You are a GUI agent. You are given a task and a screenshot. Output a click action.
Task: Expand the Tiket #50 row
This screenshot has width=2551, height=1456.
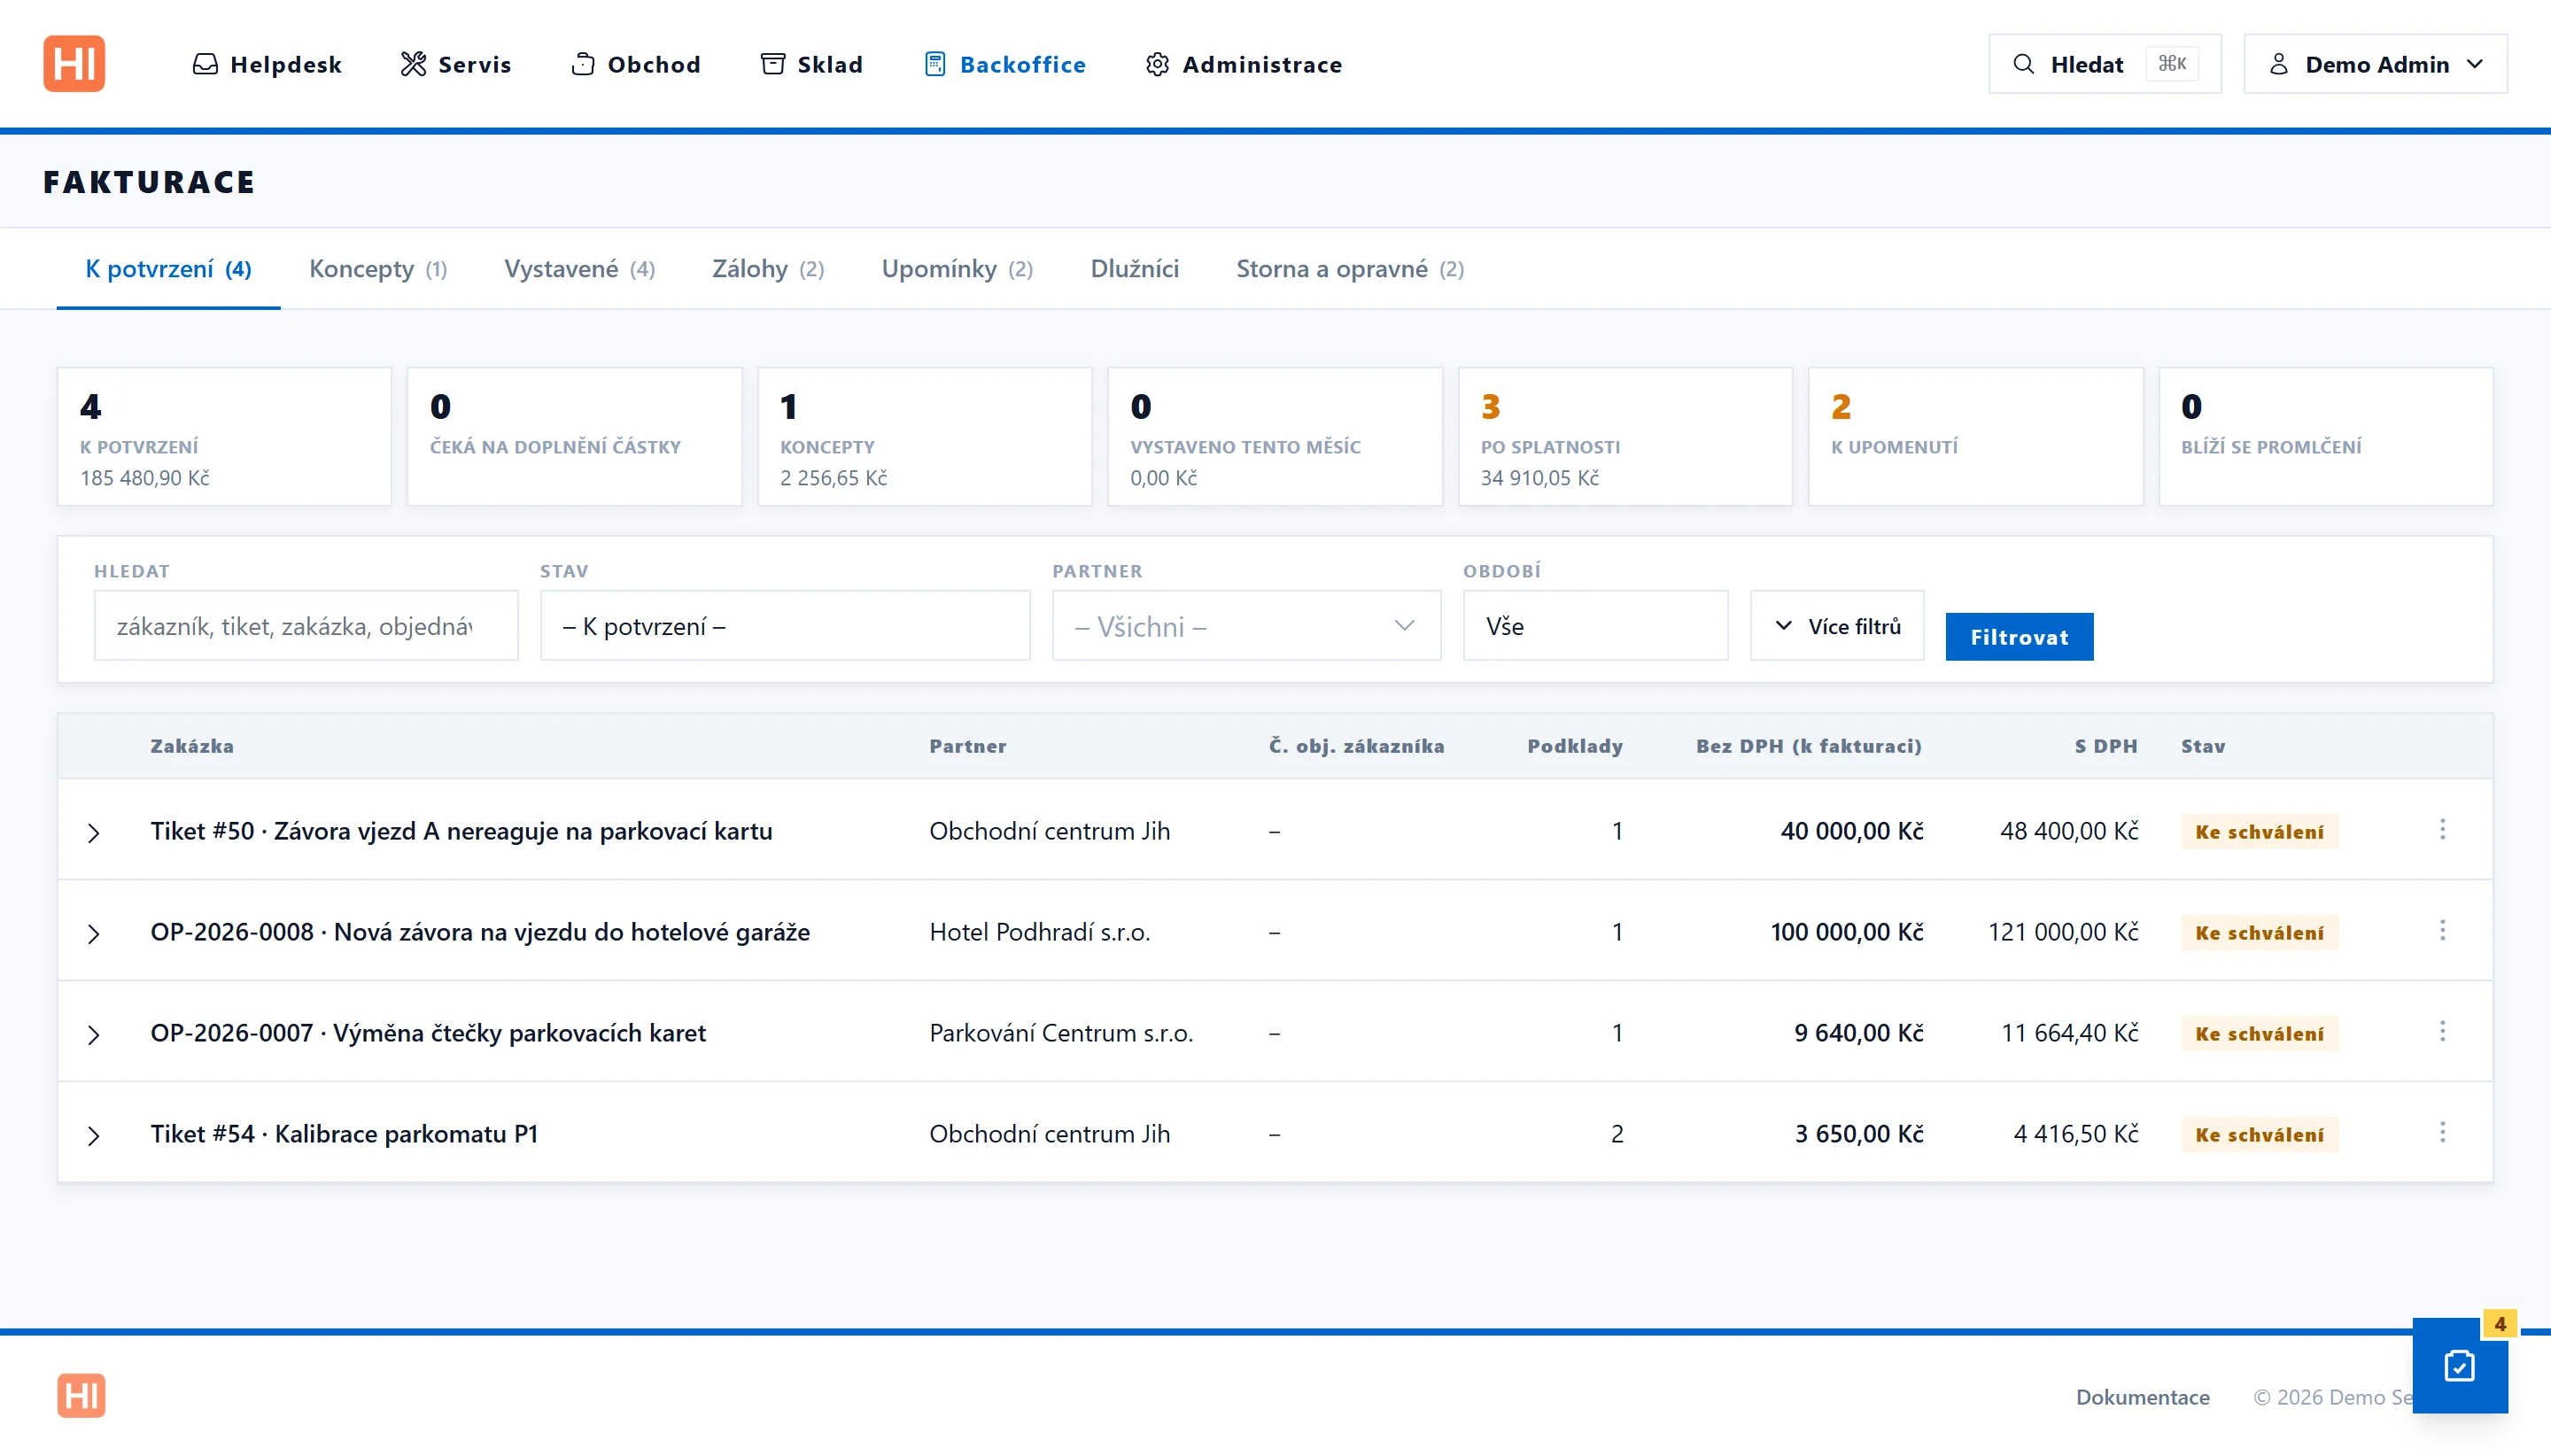93,833
